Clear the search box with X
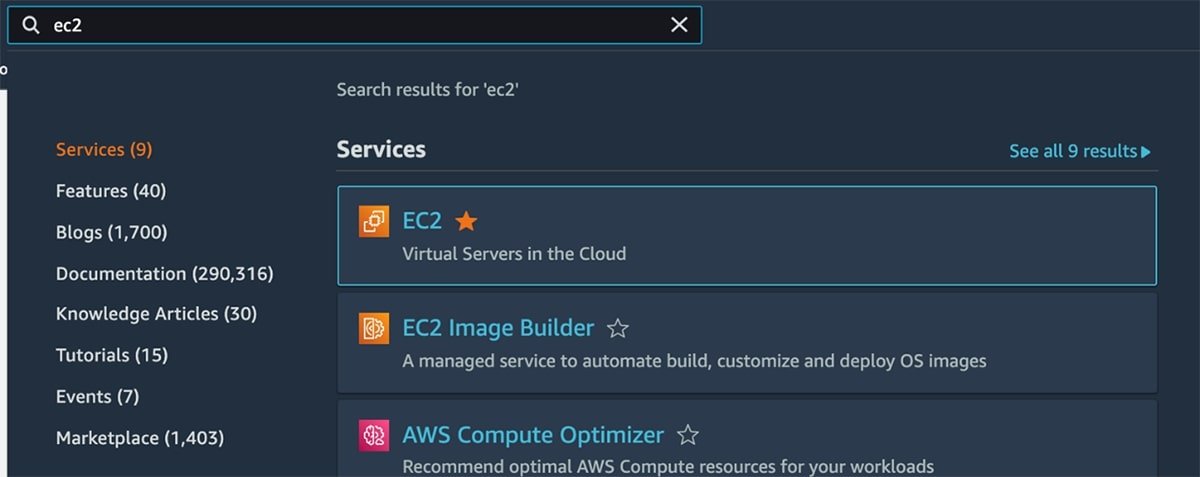The width and height of the screenshot is (1200, 477). click(x=679, y=26)
